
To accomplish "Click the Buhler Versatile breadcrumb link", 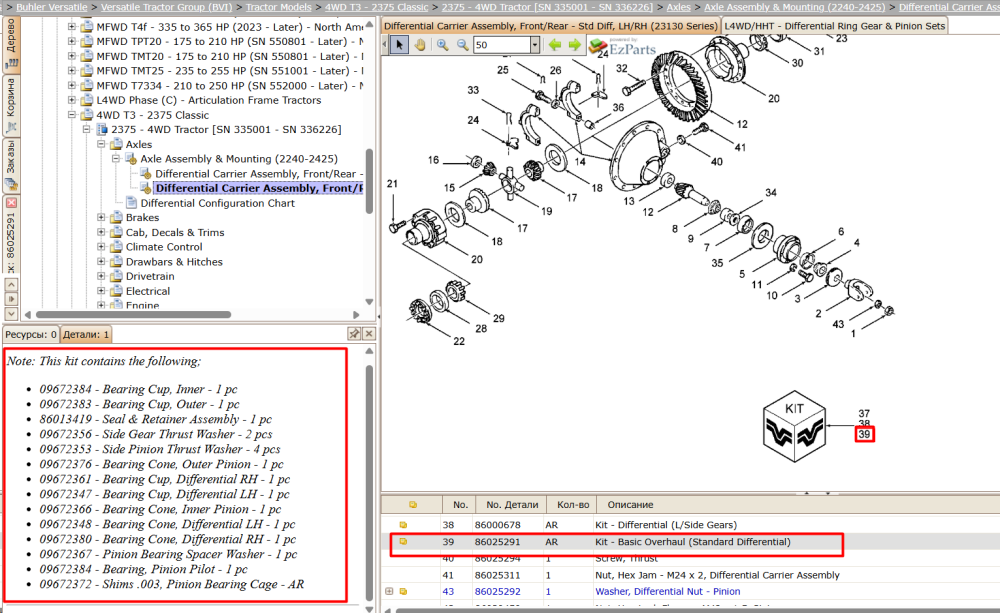I will [x=52, y=7].
